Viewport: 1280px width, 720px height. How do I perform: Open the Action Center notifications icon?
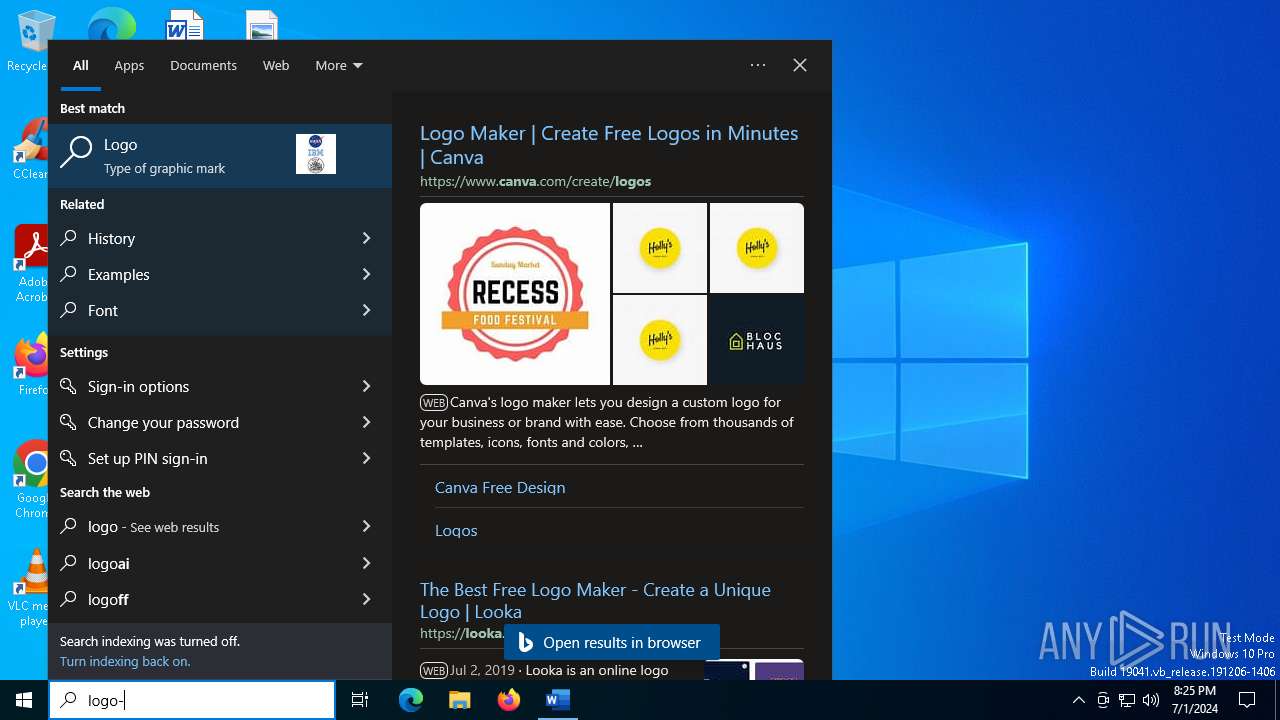point(1247,700)
